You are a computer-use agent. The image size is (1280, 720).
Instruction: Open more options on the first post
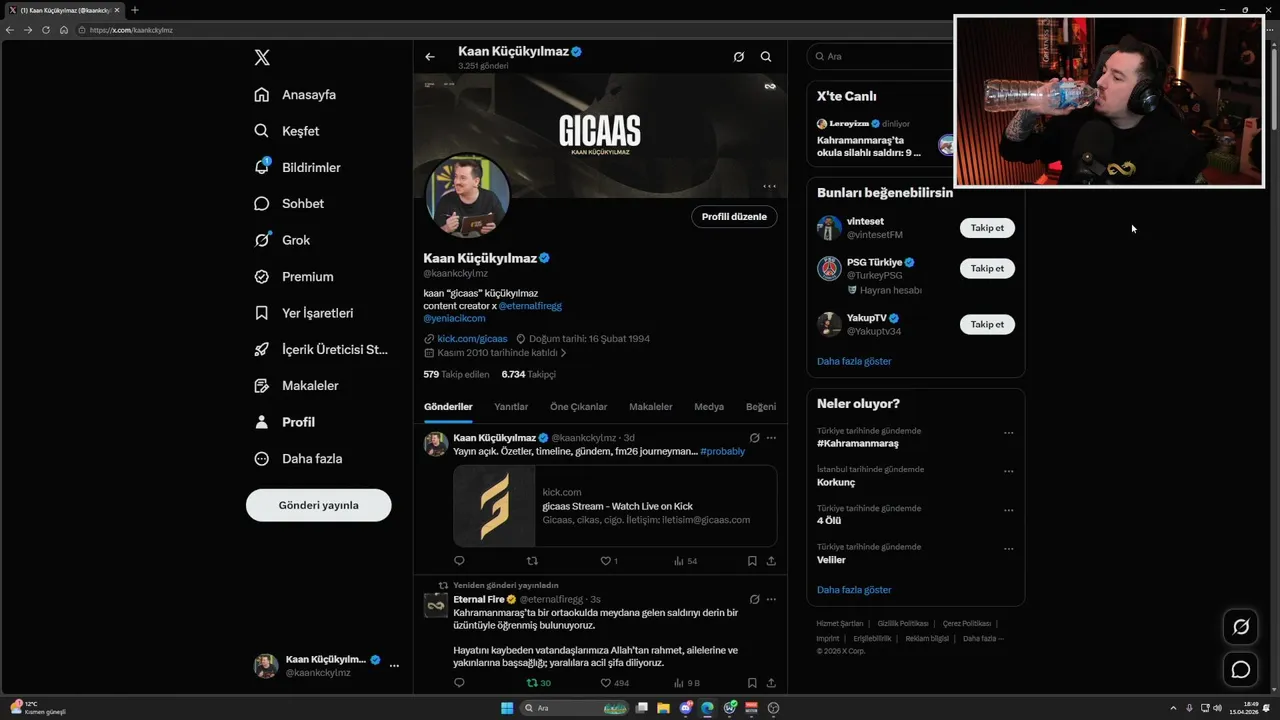coord(771,438)
